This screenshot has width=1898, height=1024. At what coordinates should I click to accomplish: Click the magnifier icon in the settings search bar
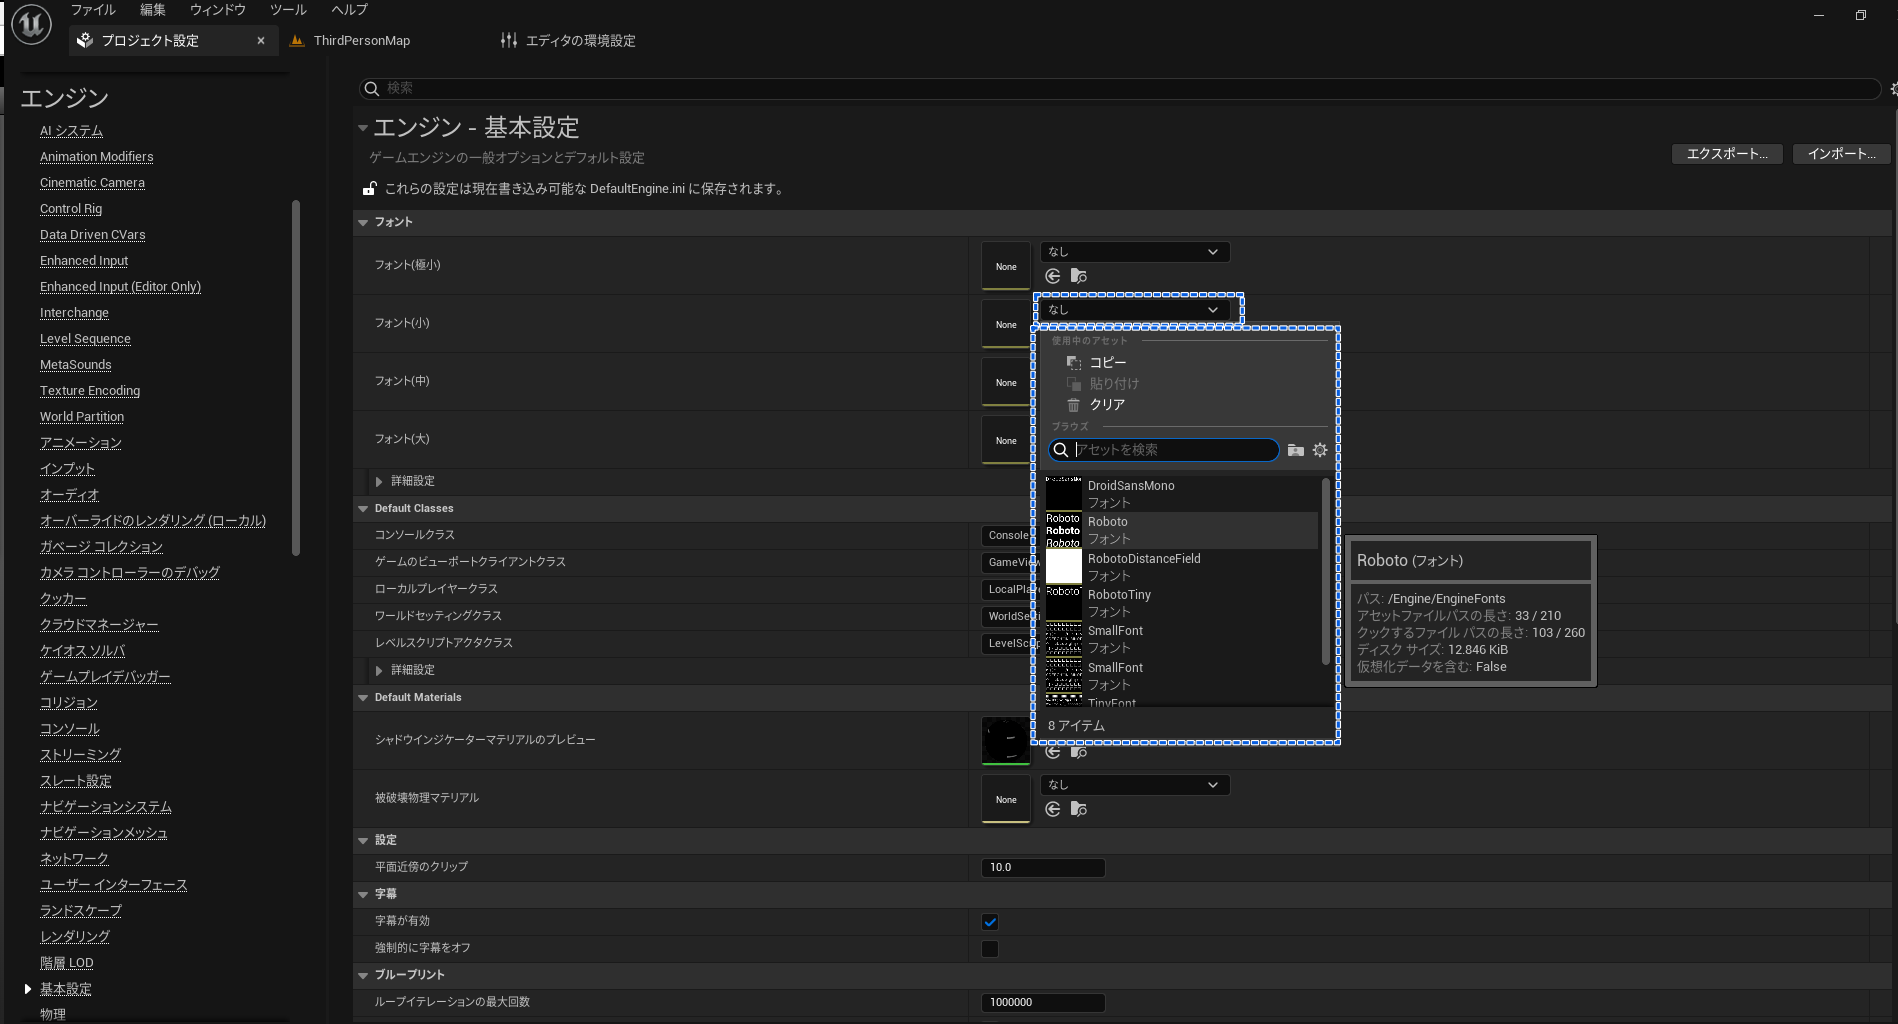click(x=373, y=89)
